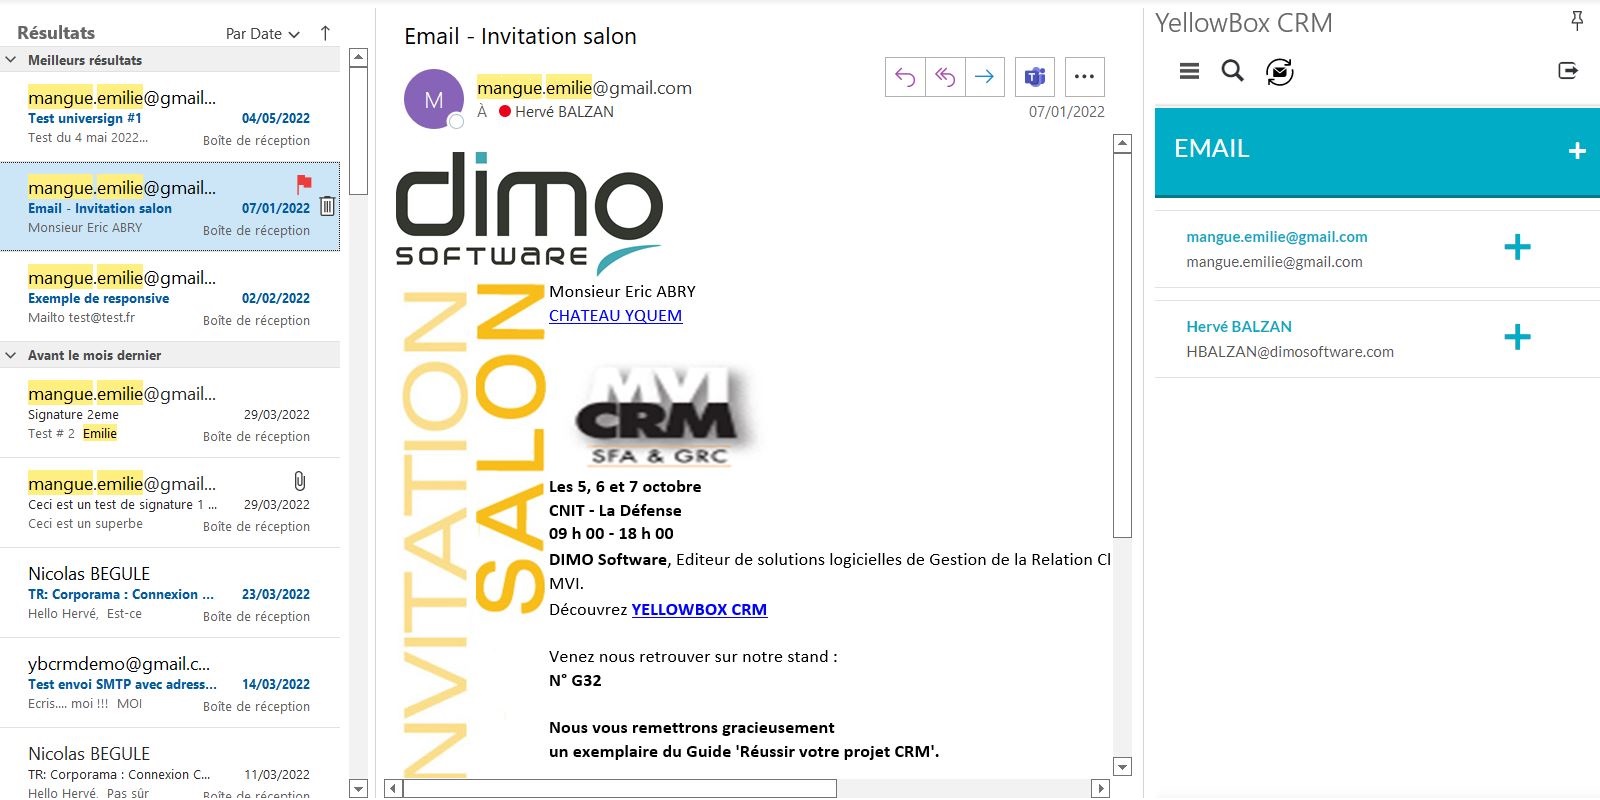
Task: Log out of YellowBox CRM
Action: click(1568, 71)
